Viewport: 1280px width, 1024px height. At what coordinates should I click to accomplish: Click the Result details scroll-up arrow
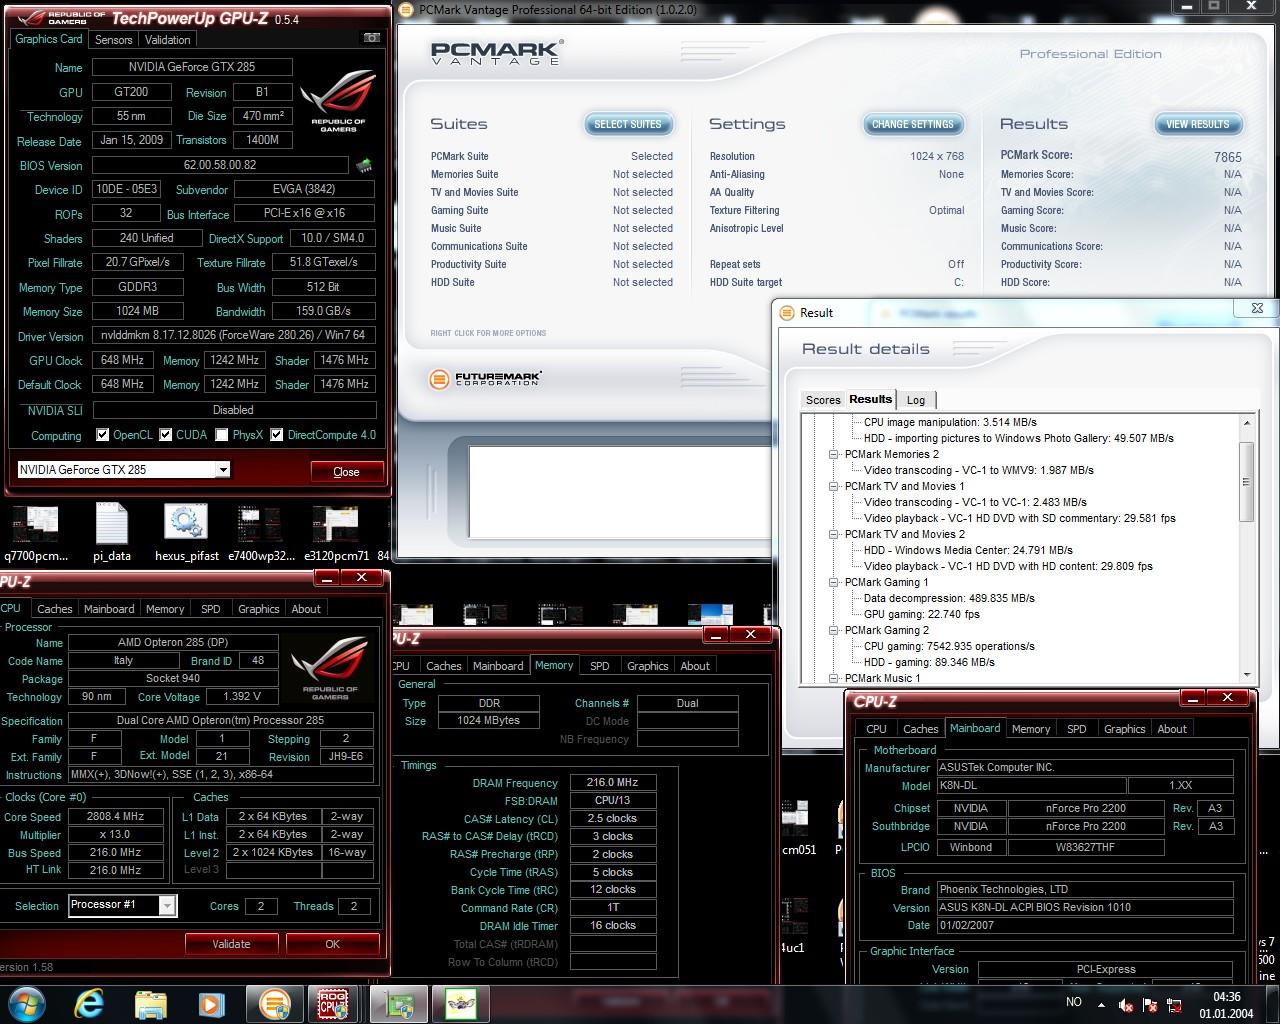[x=1246, y=423]
